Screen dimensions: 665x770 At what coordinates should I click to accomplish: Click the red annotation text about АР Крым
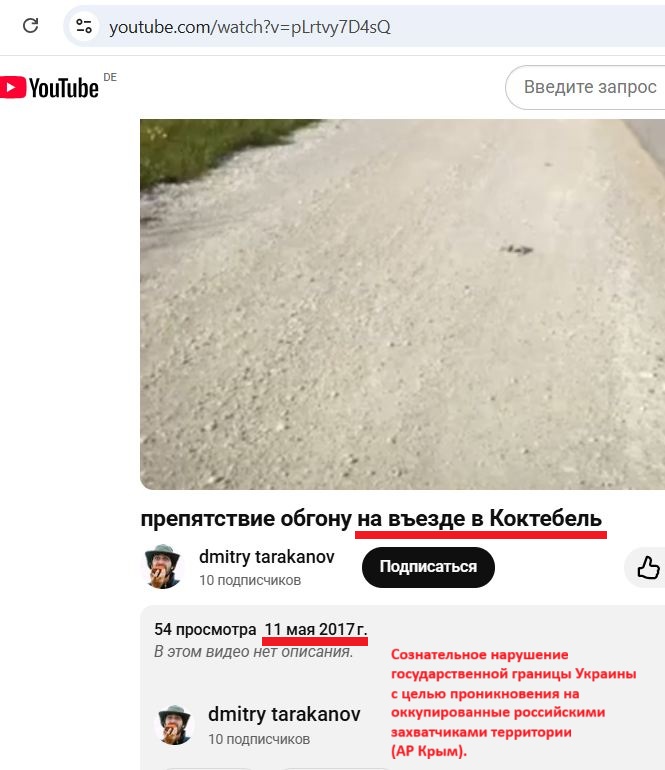point(513,703)
